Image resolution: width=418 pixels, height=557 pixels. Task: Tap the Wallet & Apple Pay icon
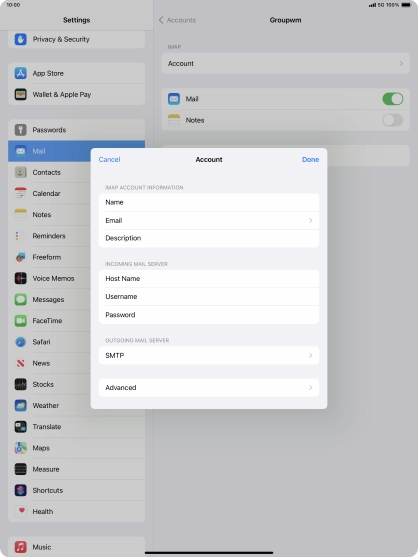(21, 94)
